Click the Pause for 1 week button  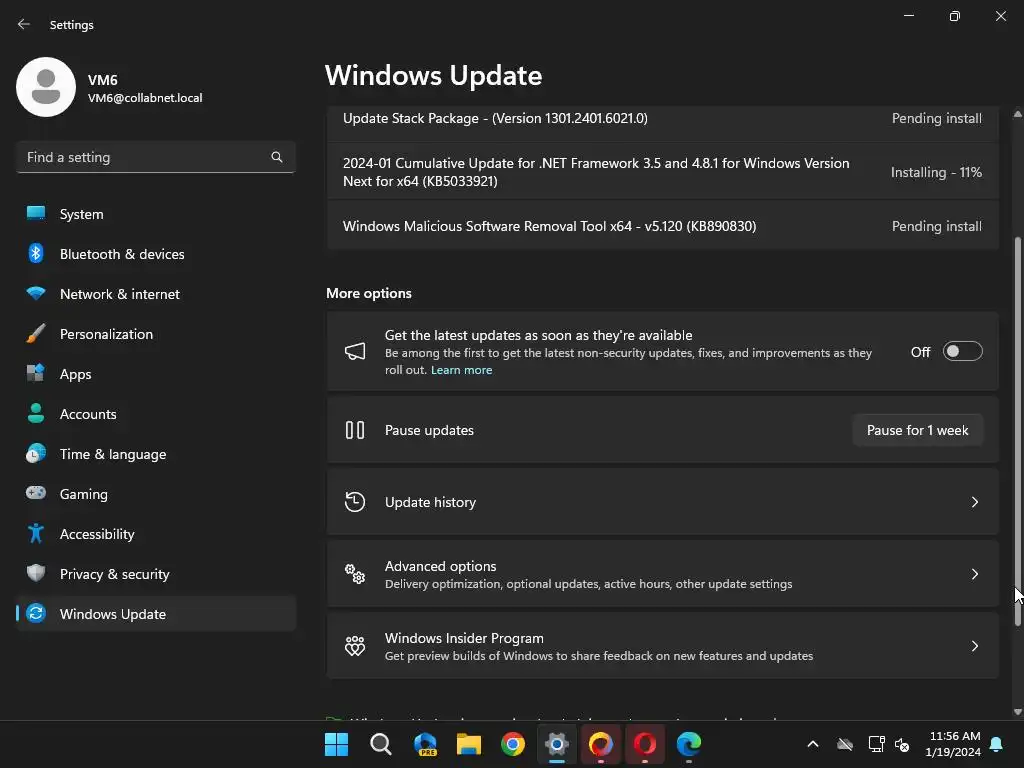tap(918, 430)
